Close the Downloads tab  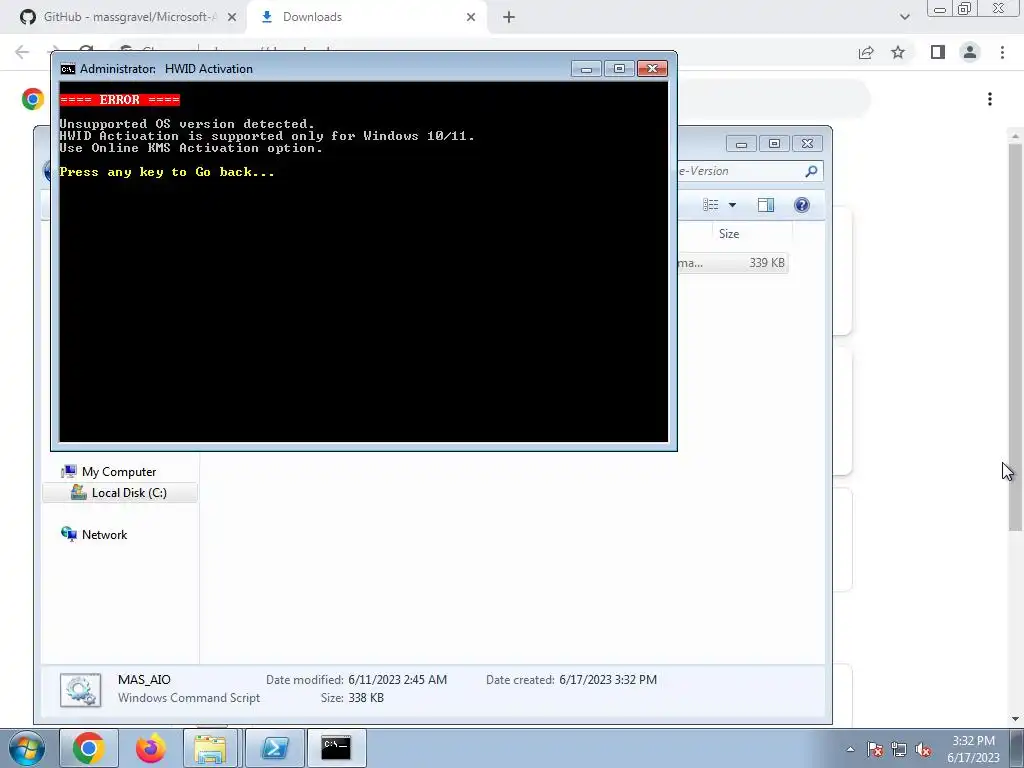tap(471, 17)
